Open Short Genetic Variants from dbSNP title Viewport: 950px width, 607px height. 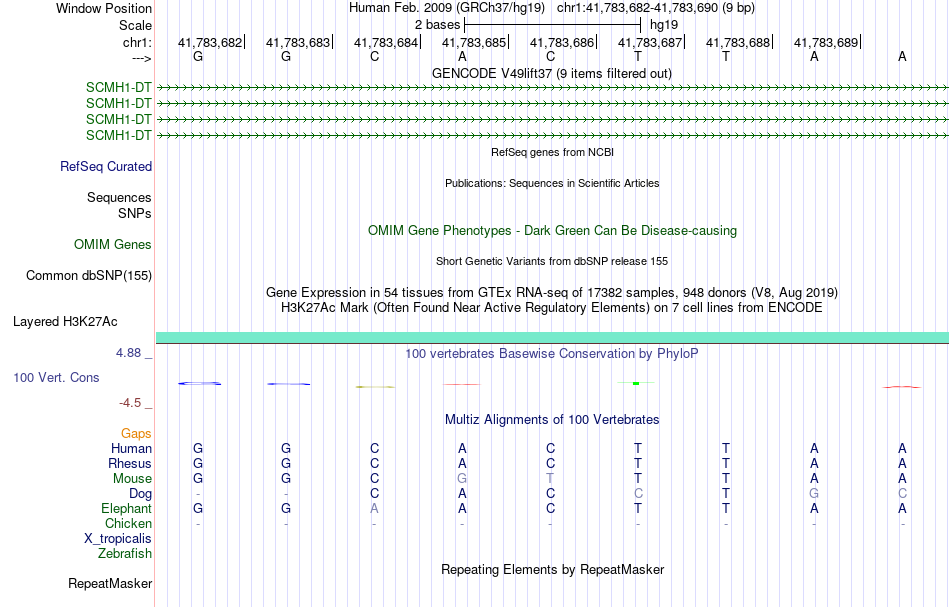(x=552, y=261)
